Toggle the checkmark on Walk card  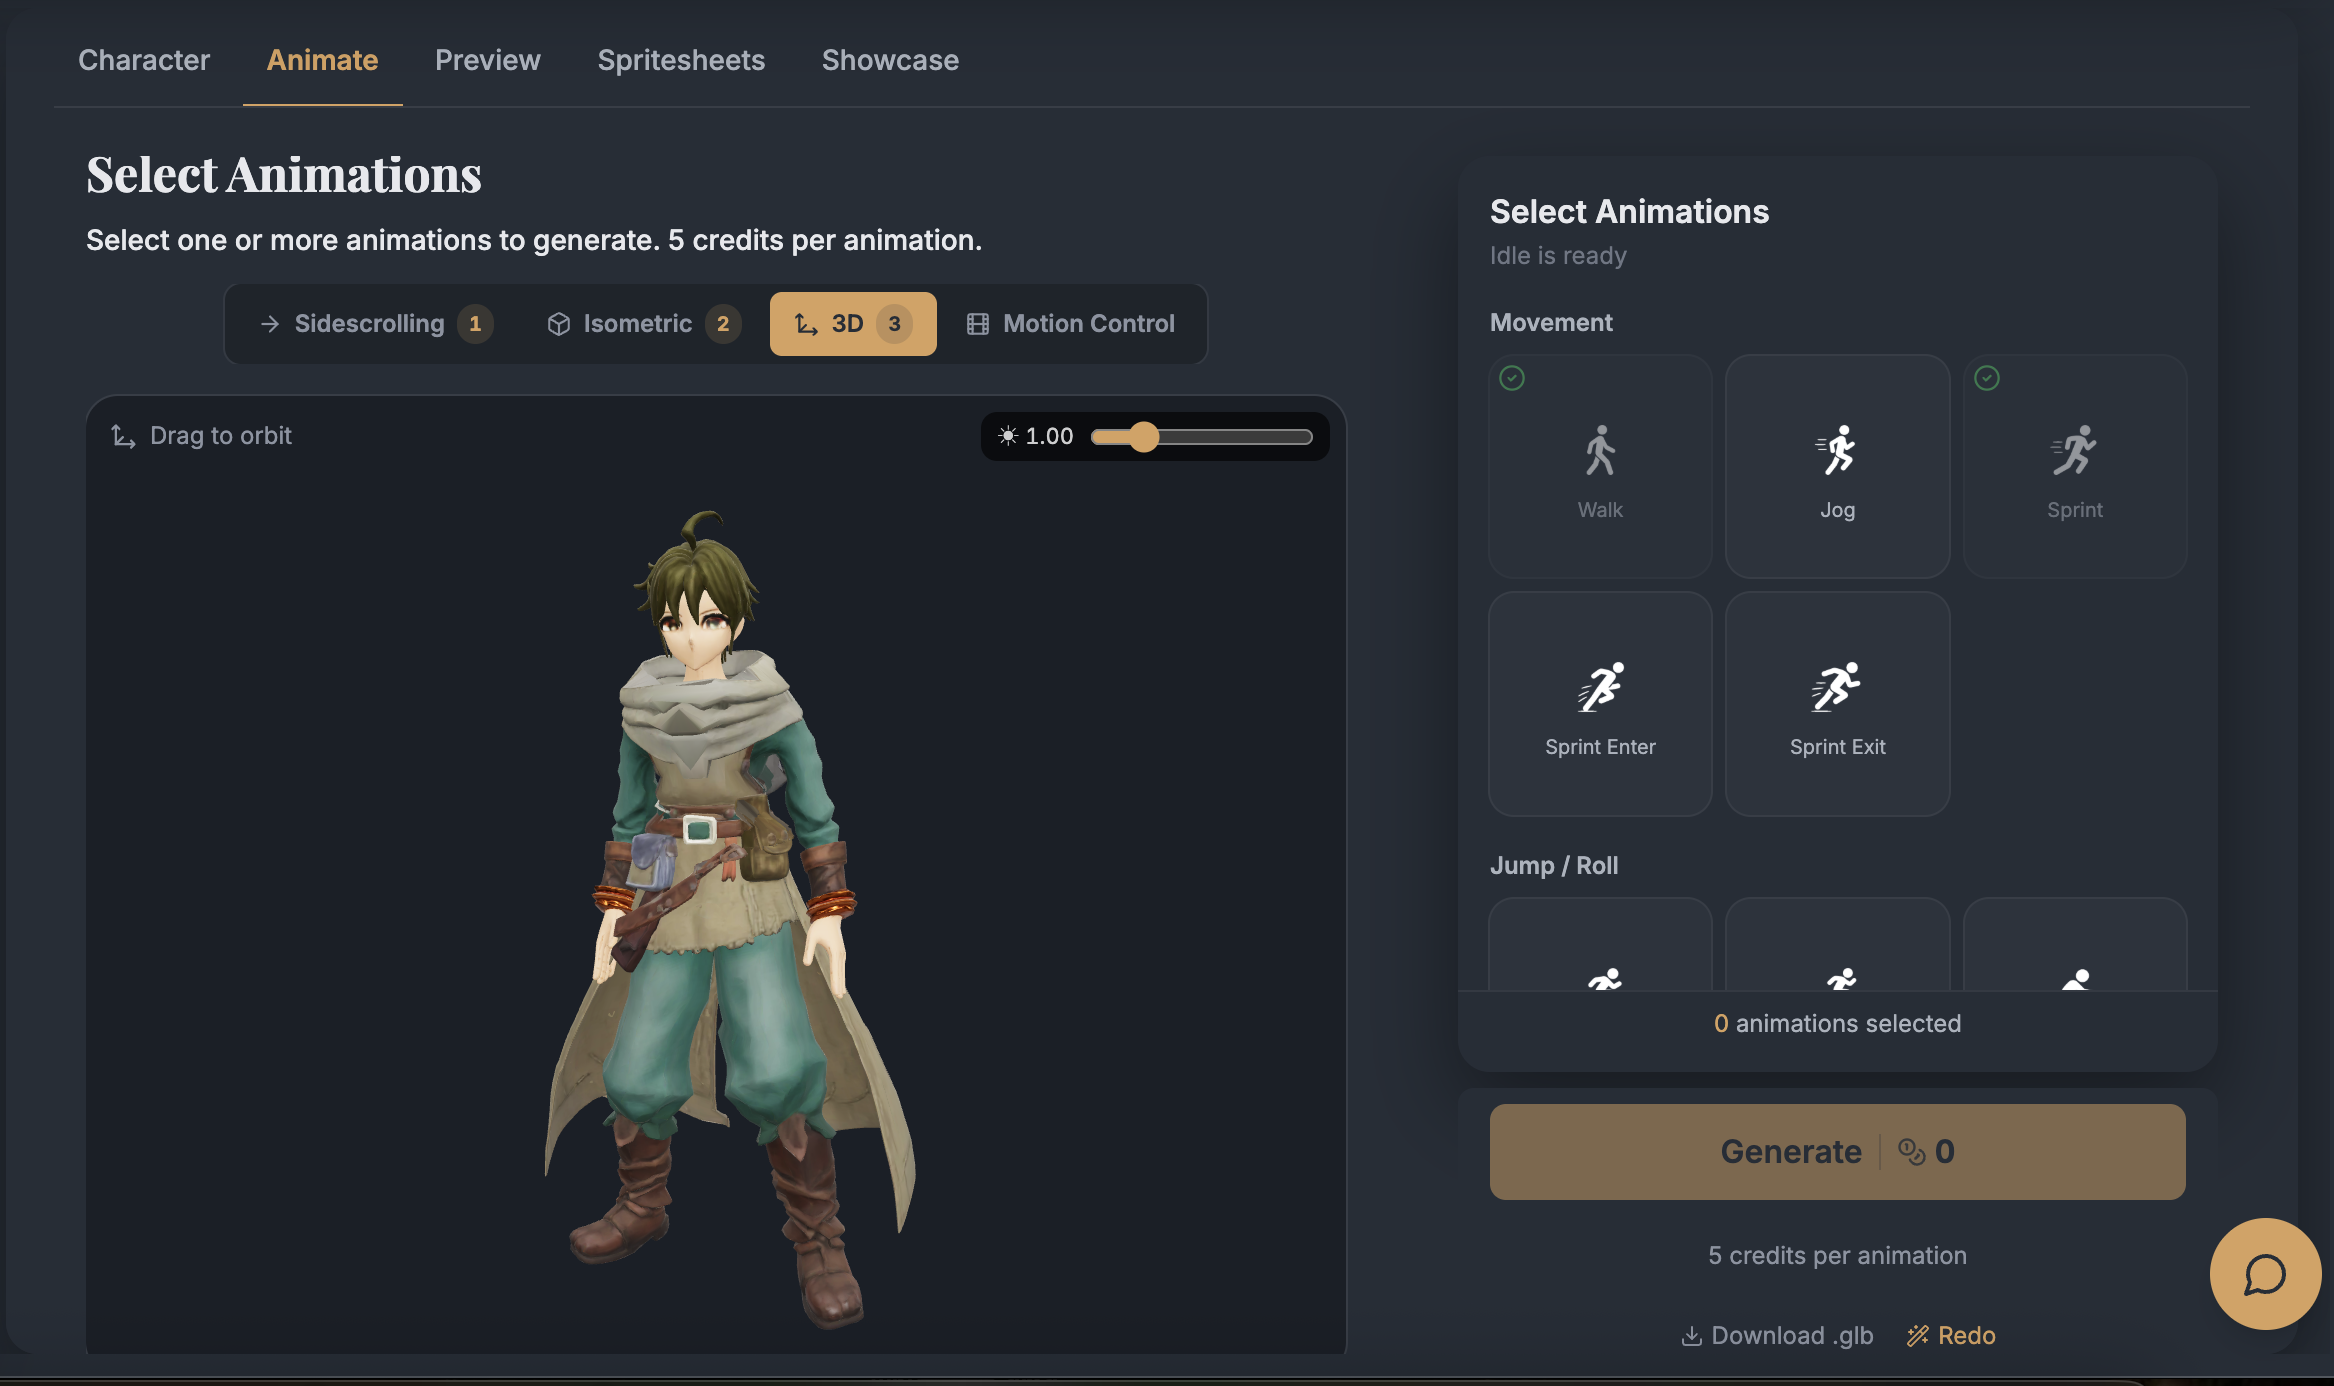click(1512, 378)
